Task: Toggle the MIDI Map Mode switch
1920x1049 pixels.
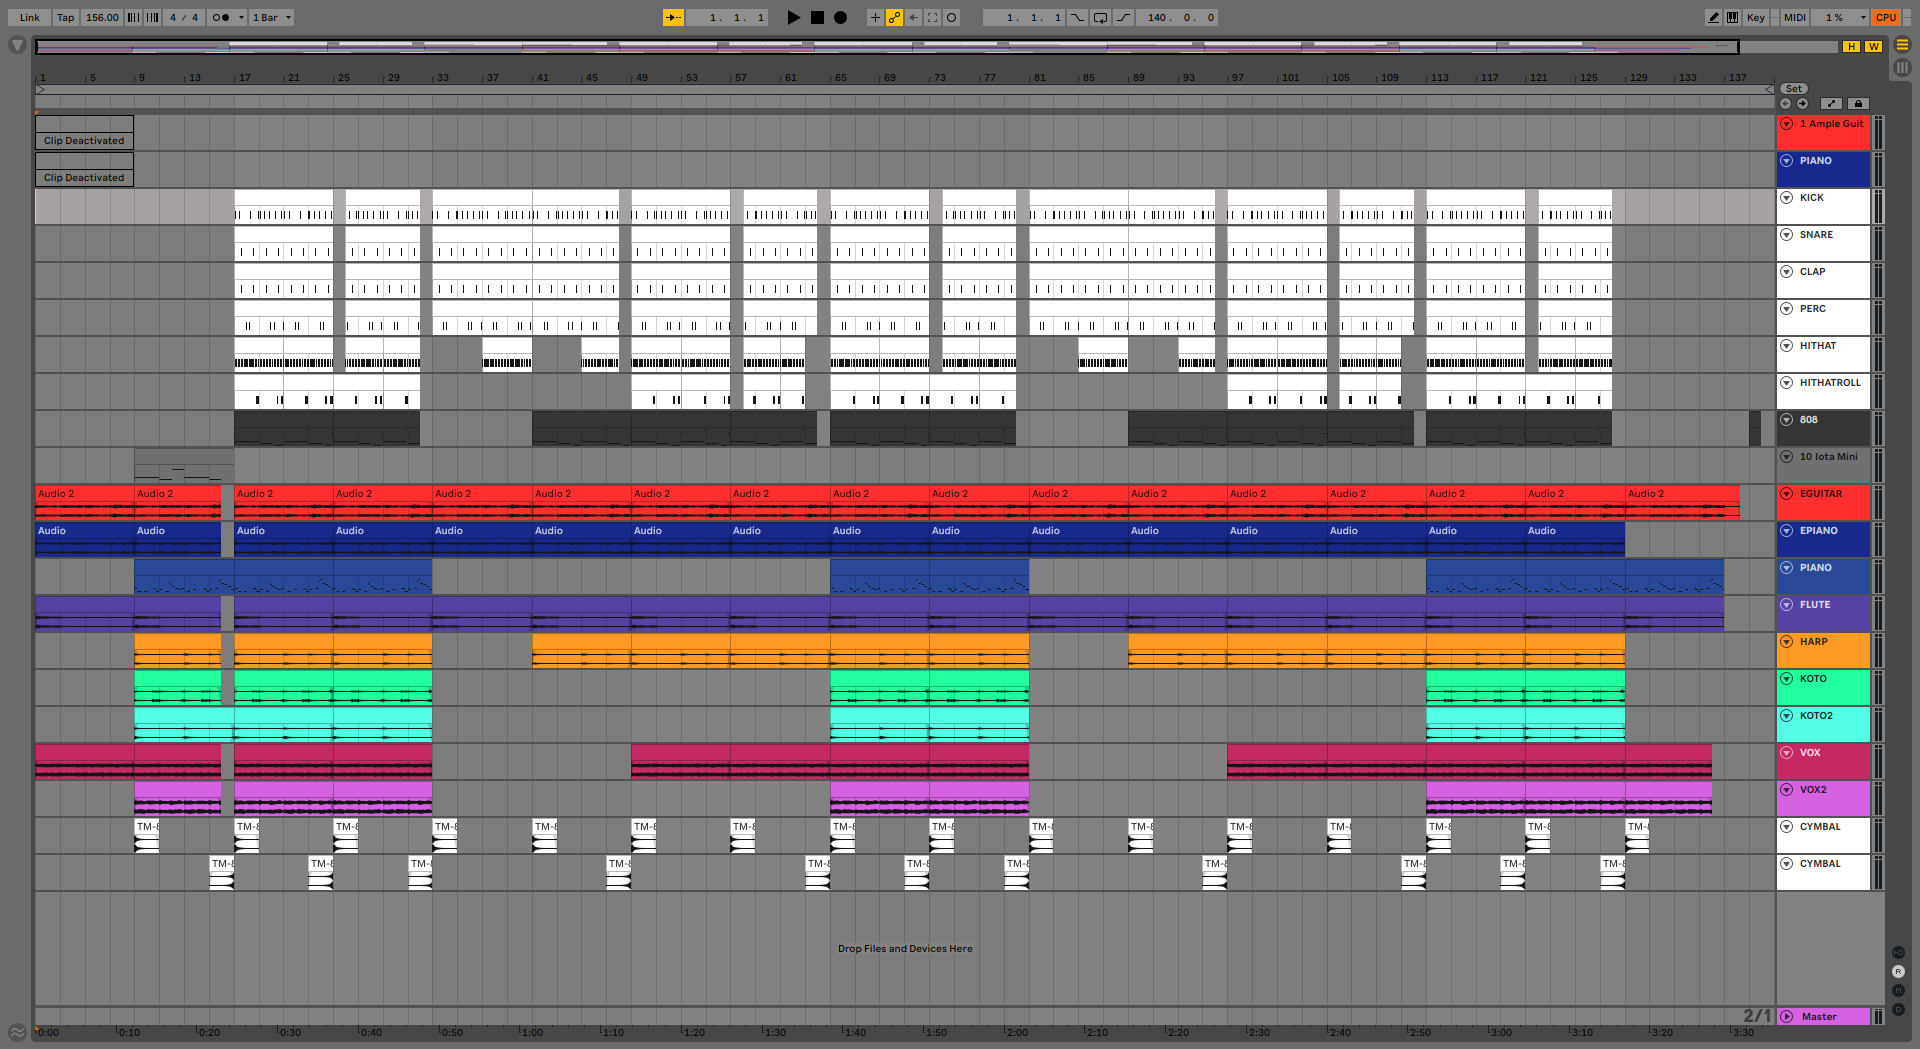Action: [x=1795, y=17]
